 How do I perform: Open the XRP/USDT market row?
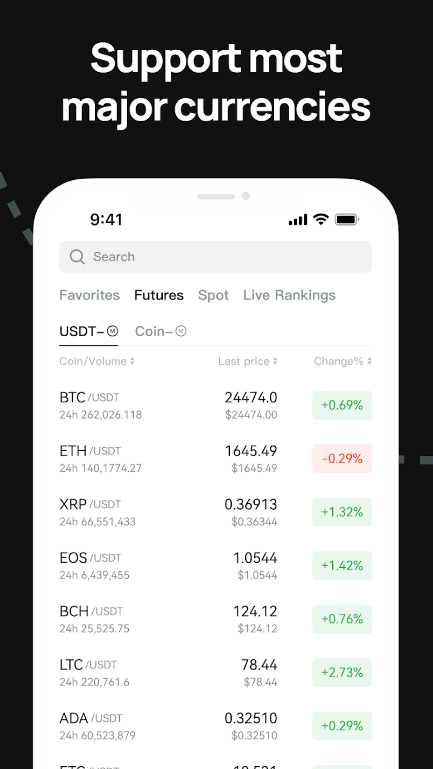215,512
